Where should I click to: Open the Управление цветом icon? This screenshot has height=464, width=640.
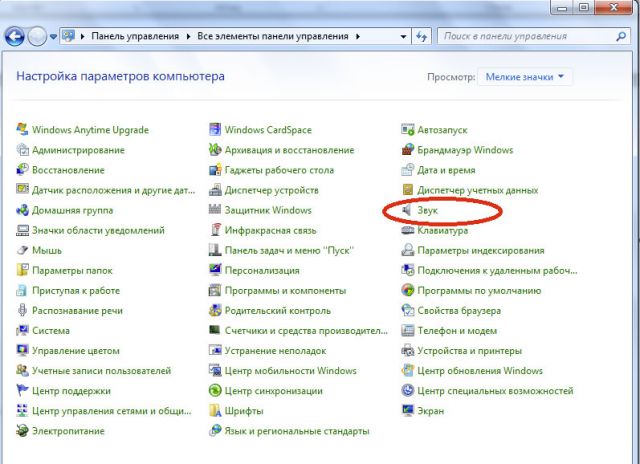pos(22,351)
